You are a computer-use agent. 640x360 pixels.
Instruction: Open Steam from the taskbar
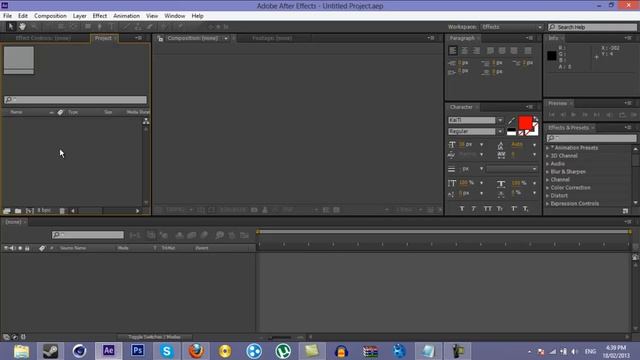[51, 351]
